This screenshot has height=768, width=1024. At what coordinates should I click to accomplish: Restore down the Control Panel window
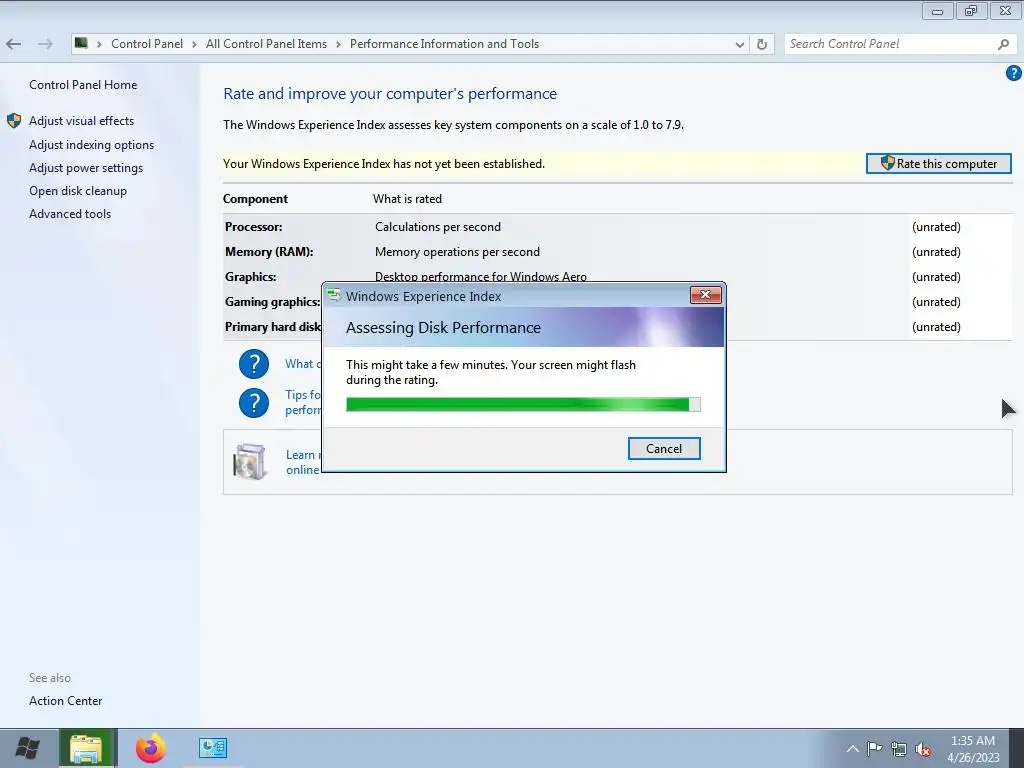(972, 10)
